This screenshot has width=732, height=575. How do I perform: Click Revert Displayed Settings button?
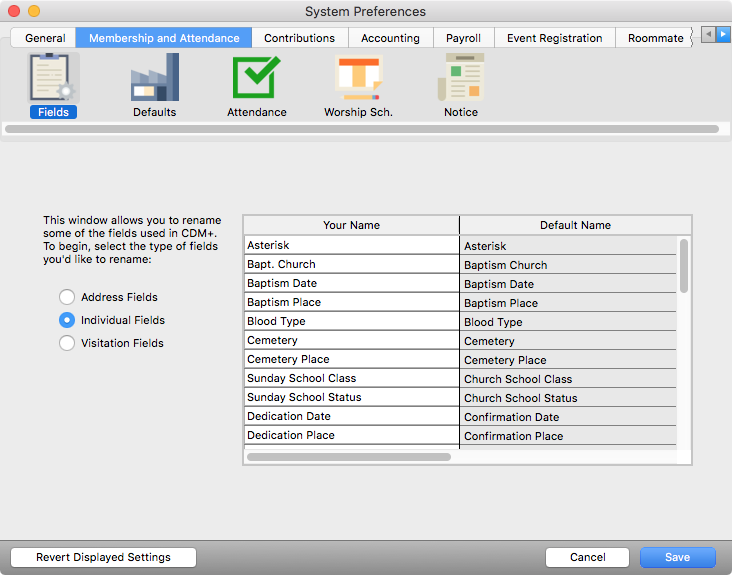pos(103,557)
